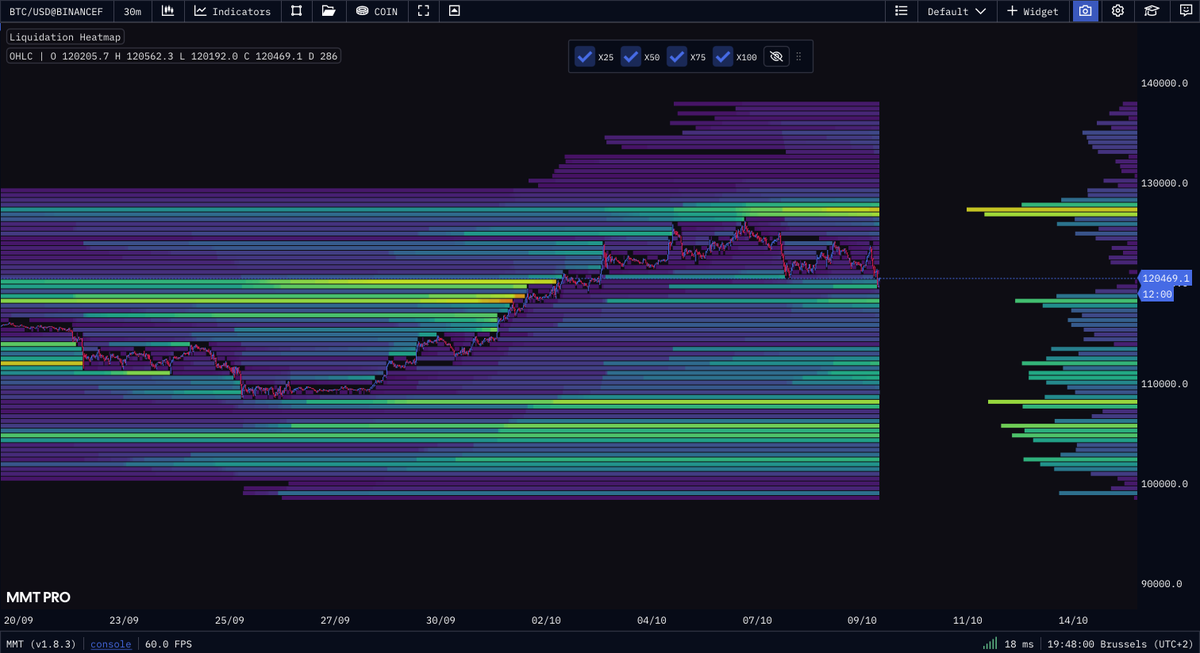Uncheck the X100 leverage checkbox
This screenshot has height=653, width=1200.
pyautogui.click(x=723, y=57)
